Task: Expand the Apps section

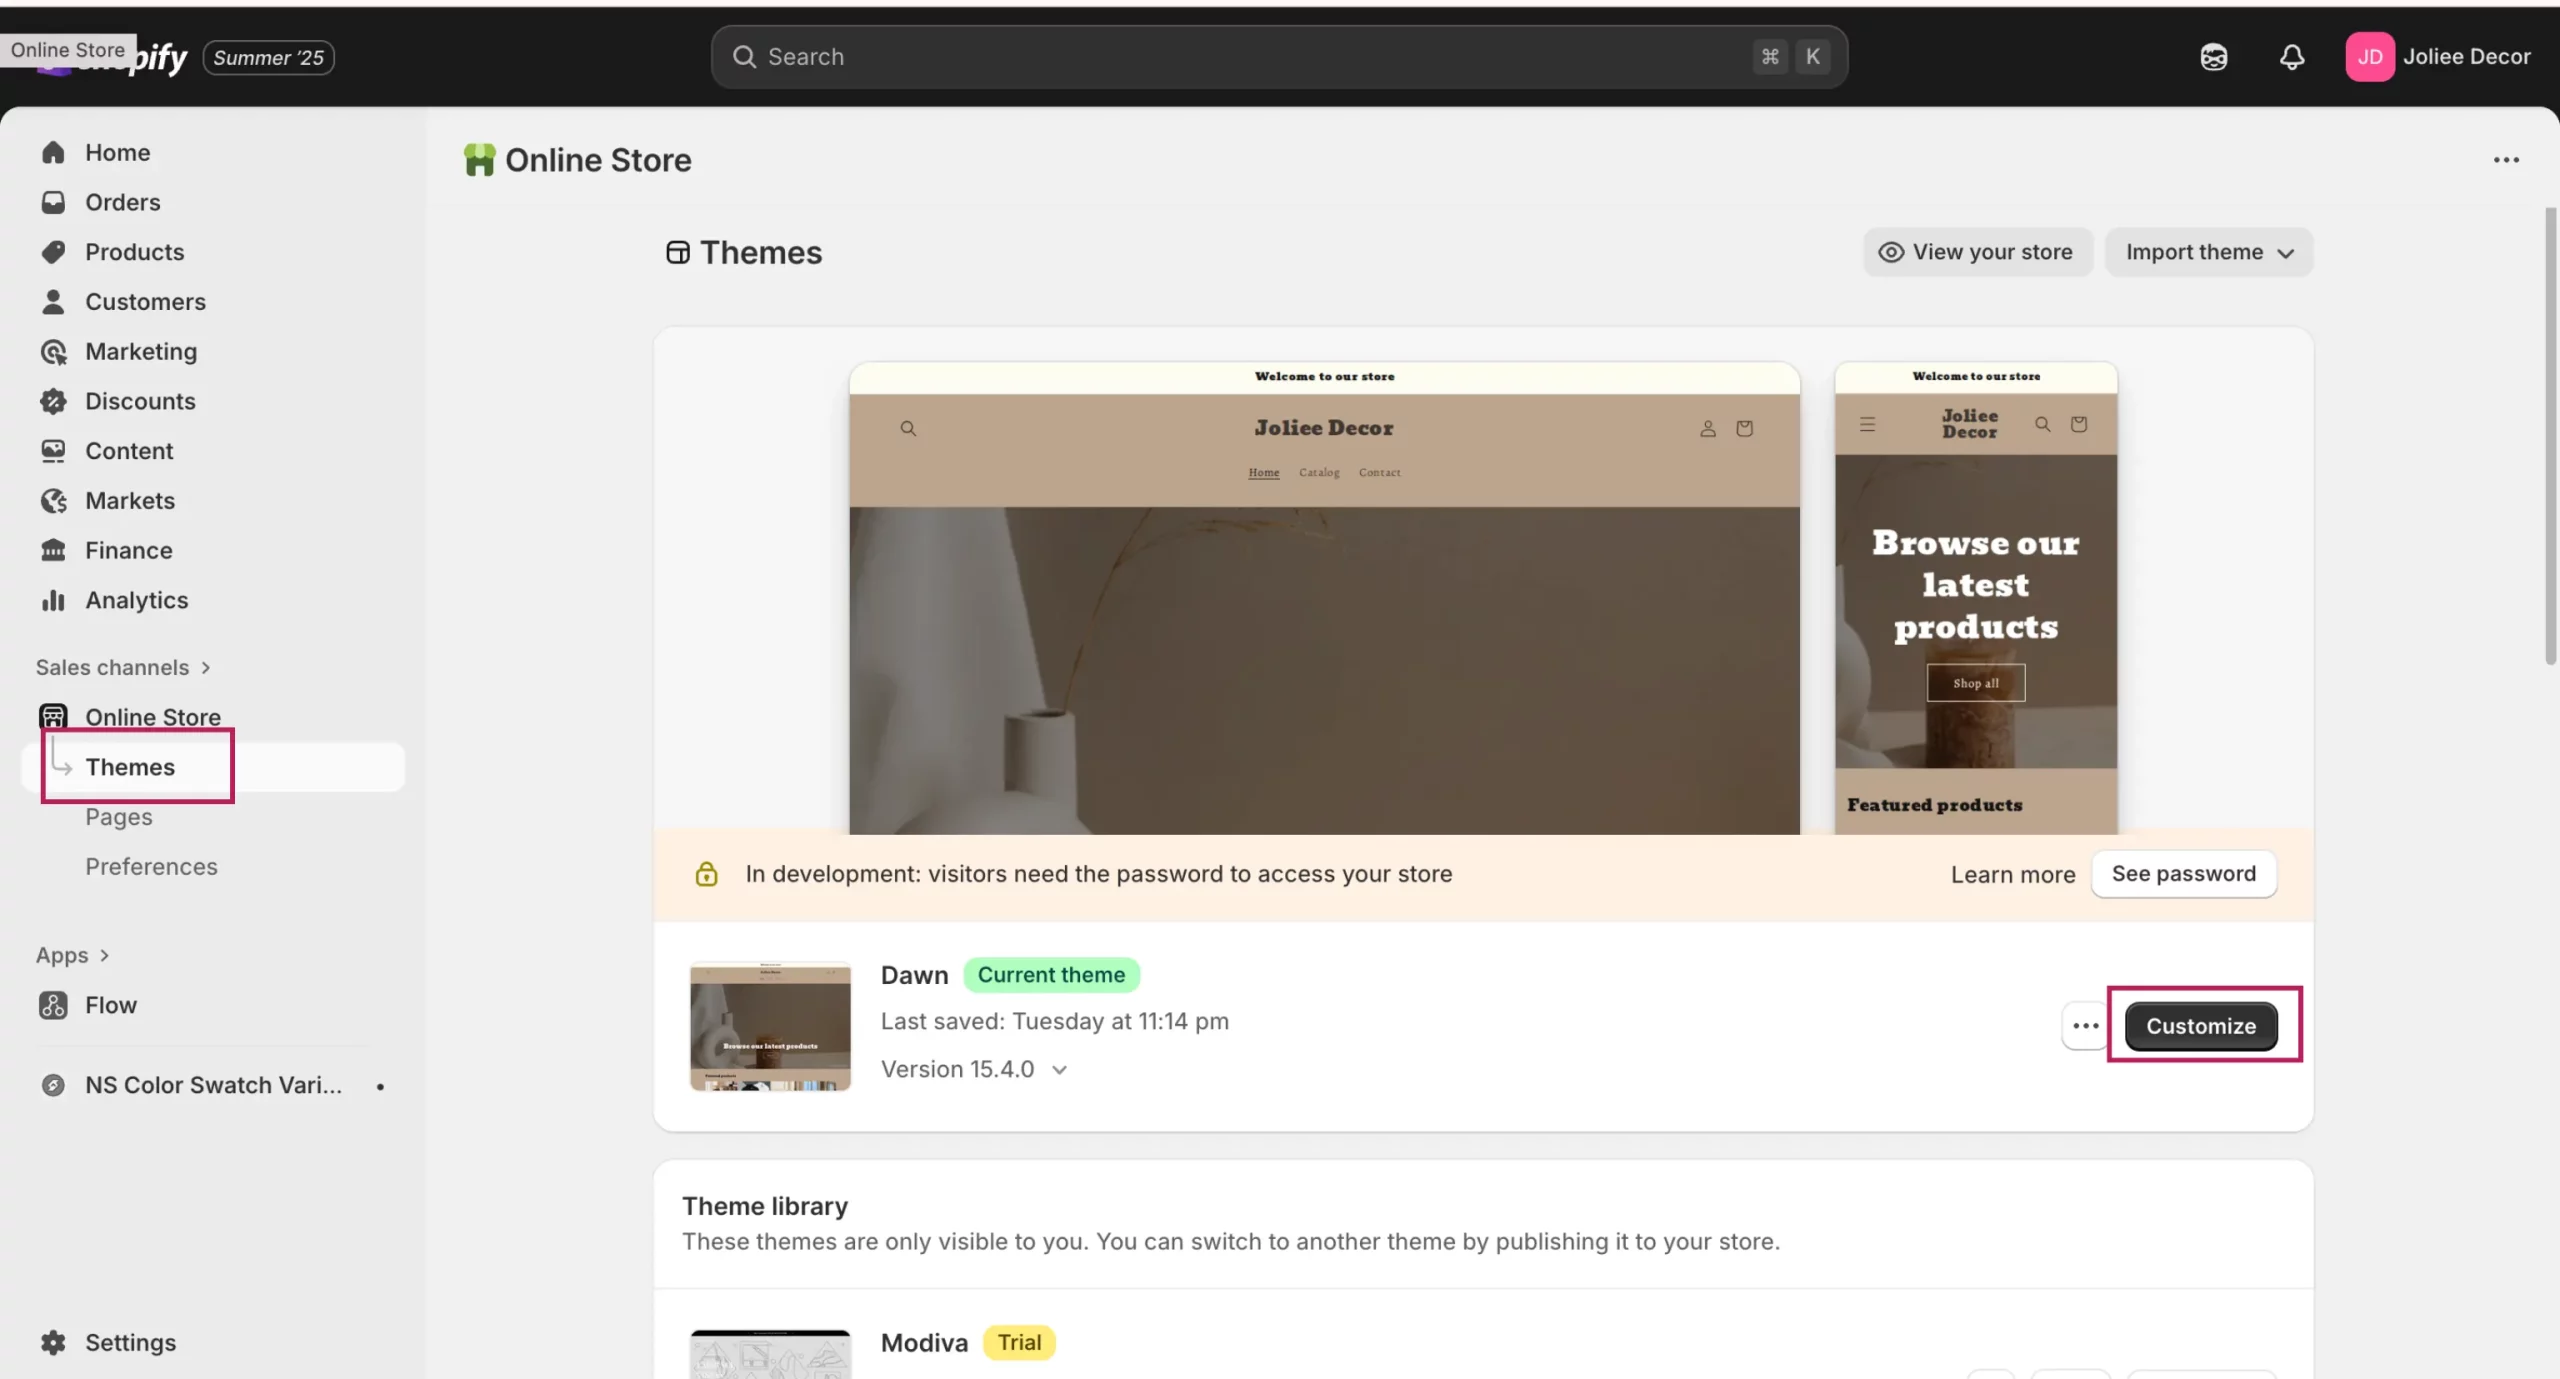Action: click(x=73, y=955)
